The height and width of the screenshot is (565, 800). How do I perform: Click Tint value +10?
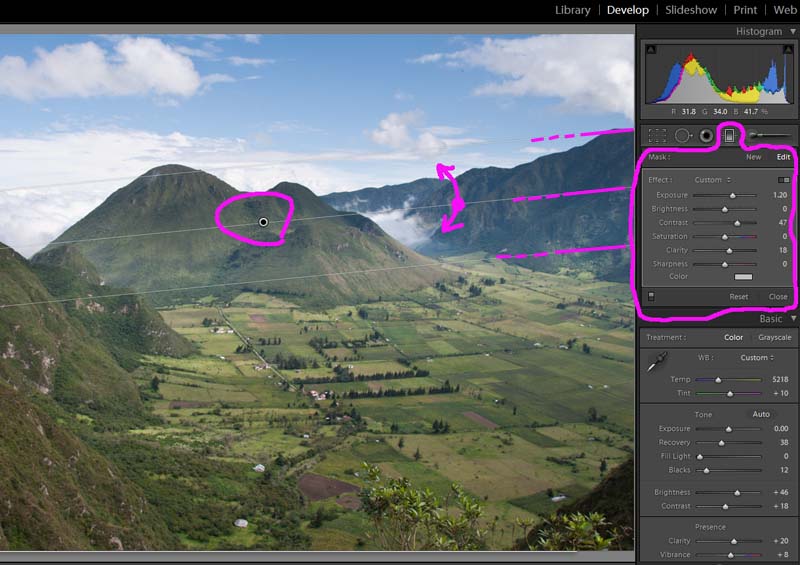coord(781,393)
